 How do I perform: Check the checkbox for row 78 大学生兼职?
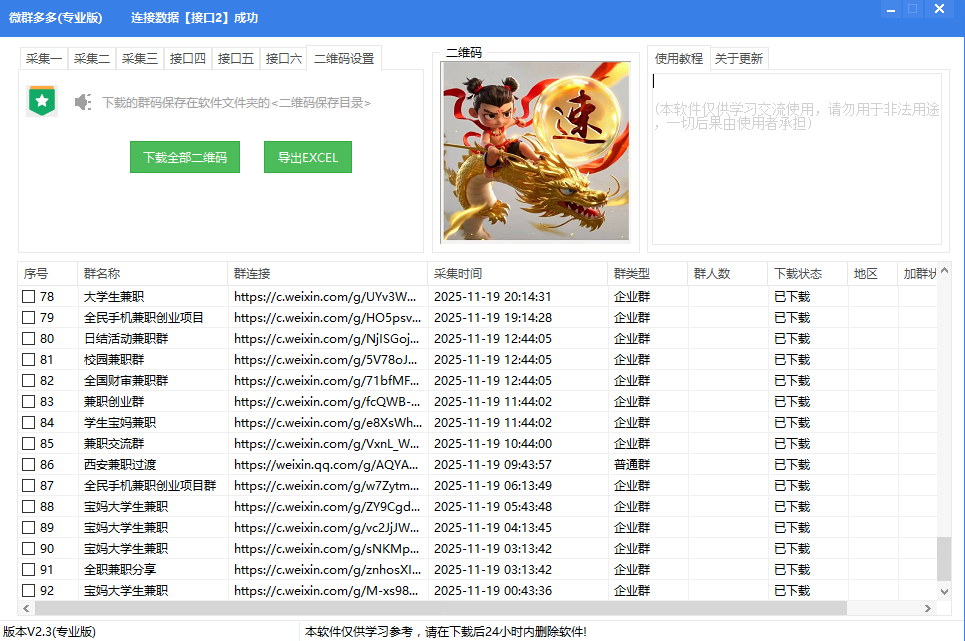26,296
